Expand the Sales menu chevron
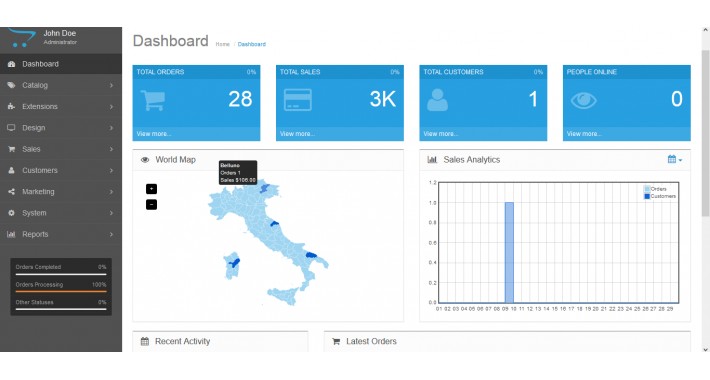Image resolution: width=710 pixels, height=380 pixels. [111, 149]
